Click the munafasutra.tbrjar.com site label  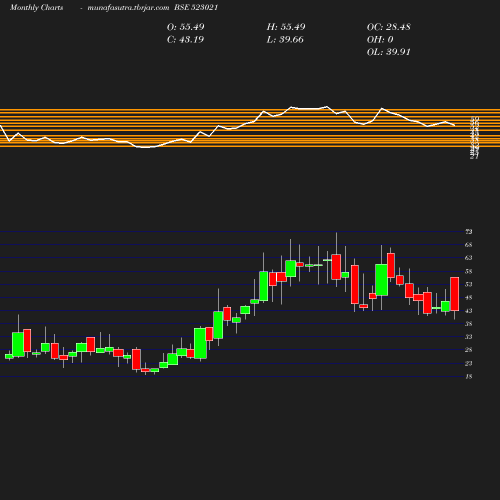pos(128,8)
